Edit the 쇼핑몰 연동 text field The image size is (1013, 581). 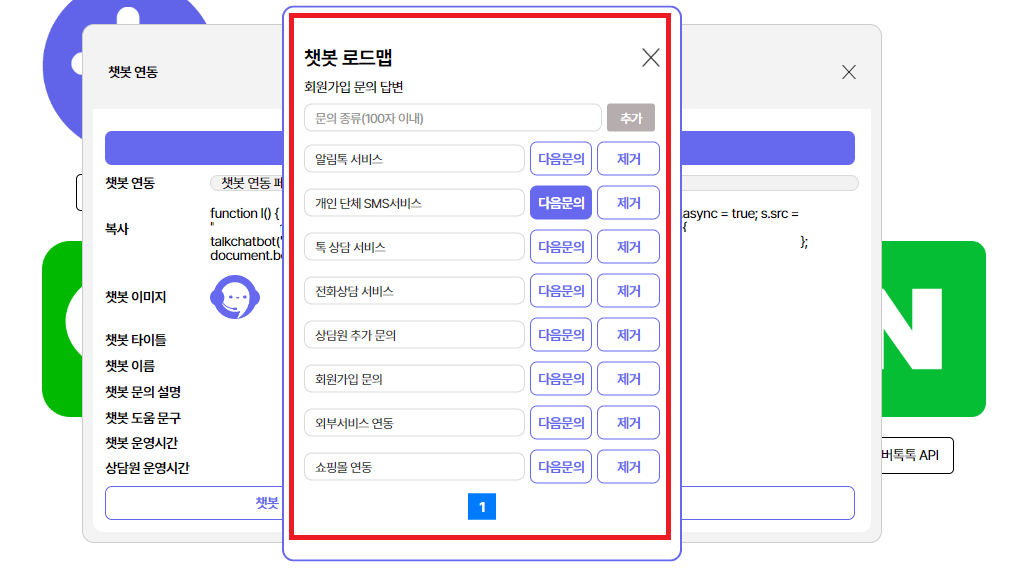point(414,467)
